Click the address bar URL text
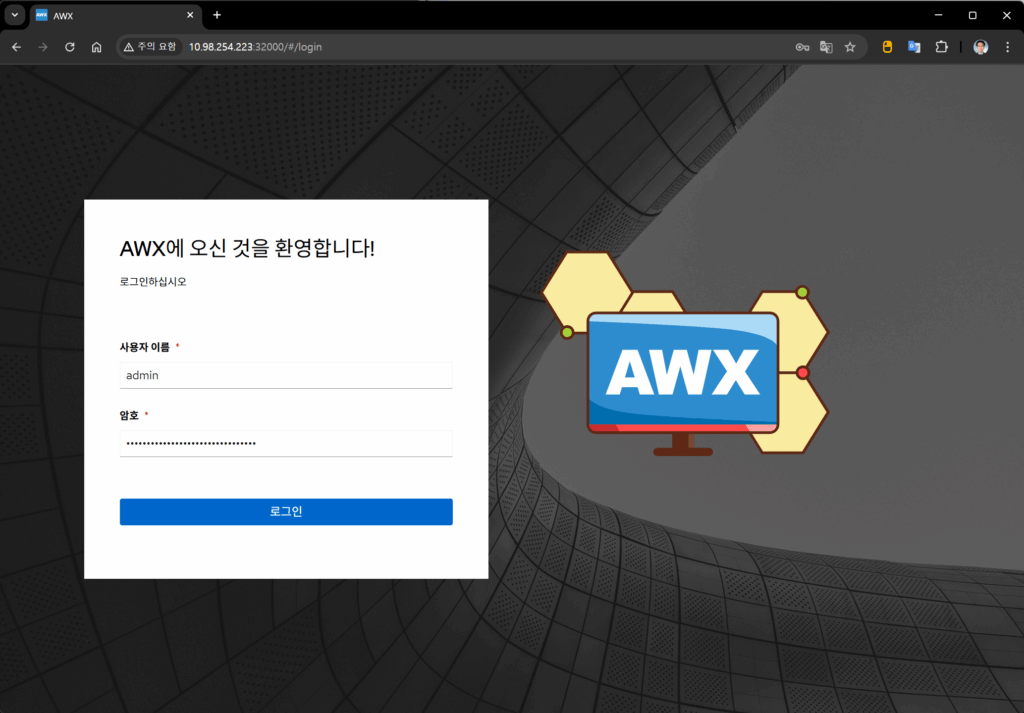This screenshot has width=1024, height=713. (255, 47)
